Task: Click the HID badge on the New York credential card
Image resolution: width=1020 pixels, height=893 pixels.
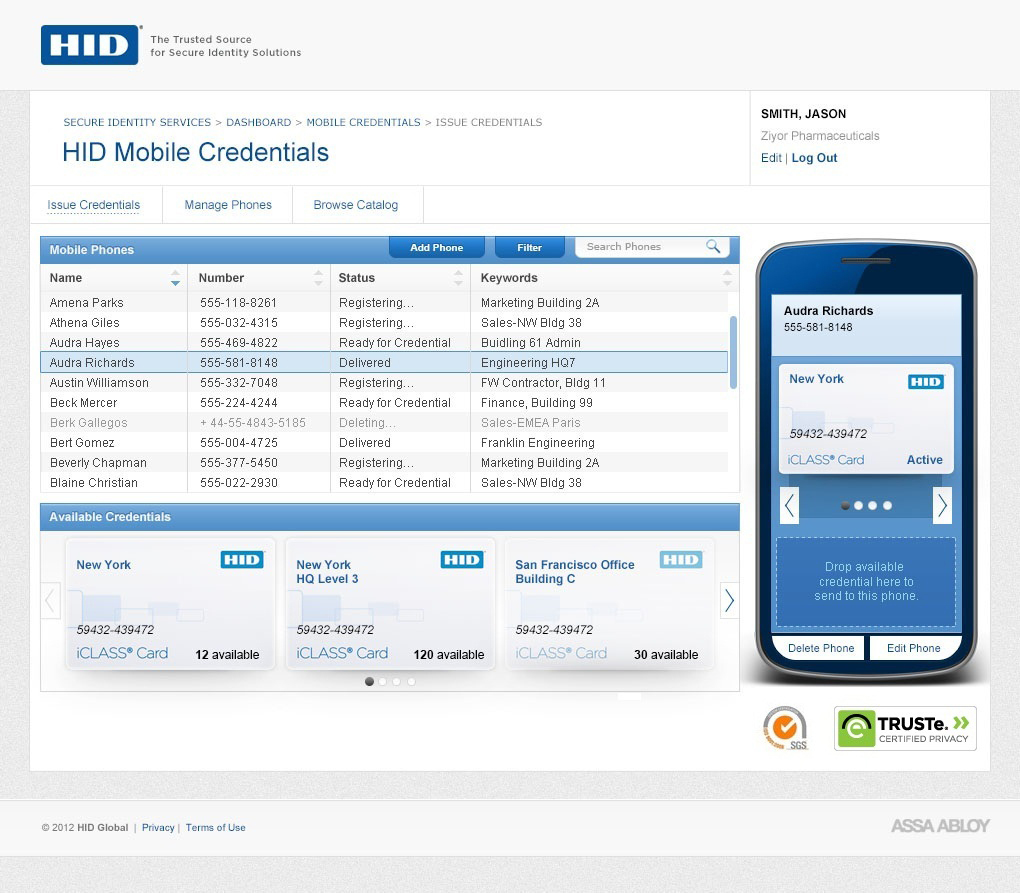Action: tap(241, 560)
